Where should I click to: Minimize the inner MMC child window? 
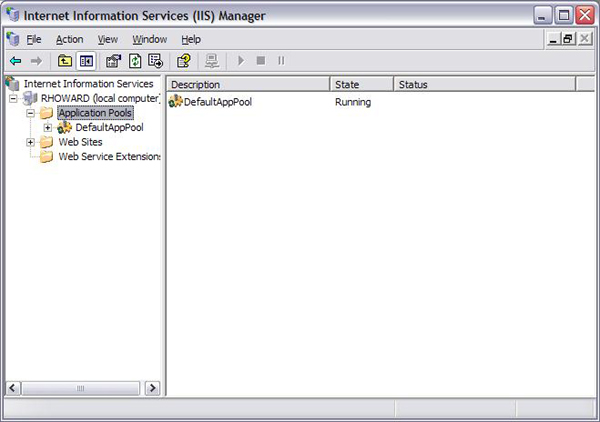553,39
